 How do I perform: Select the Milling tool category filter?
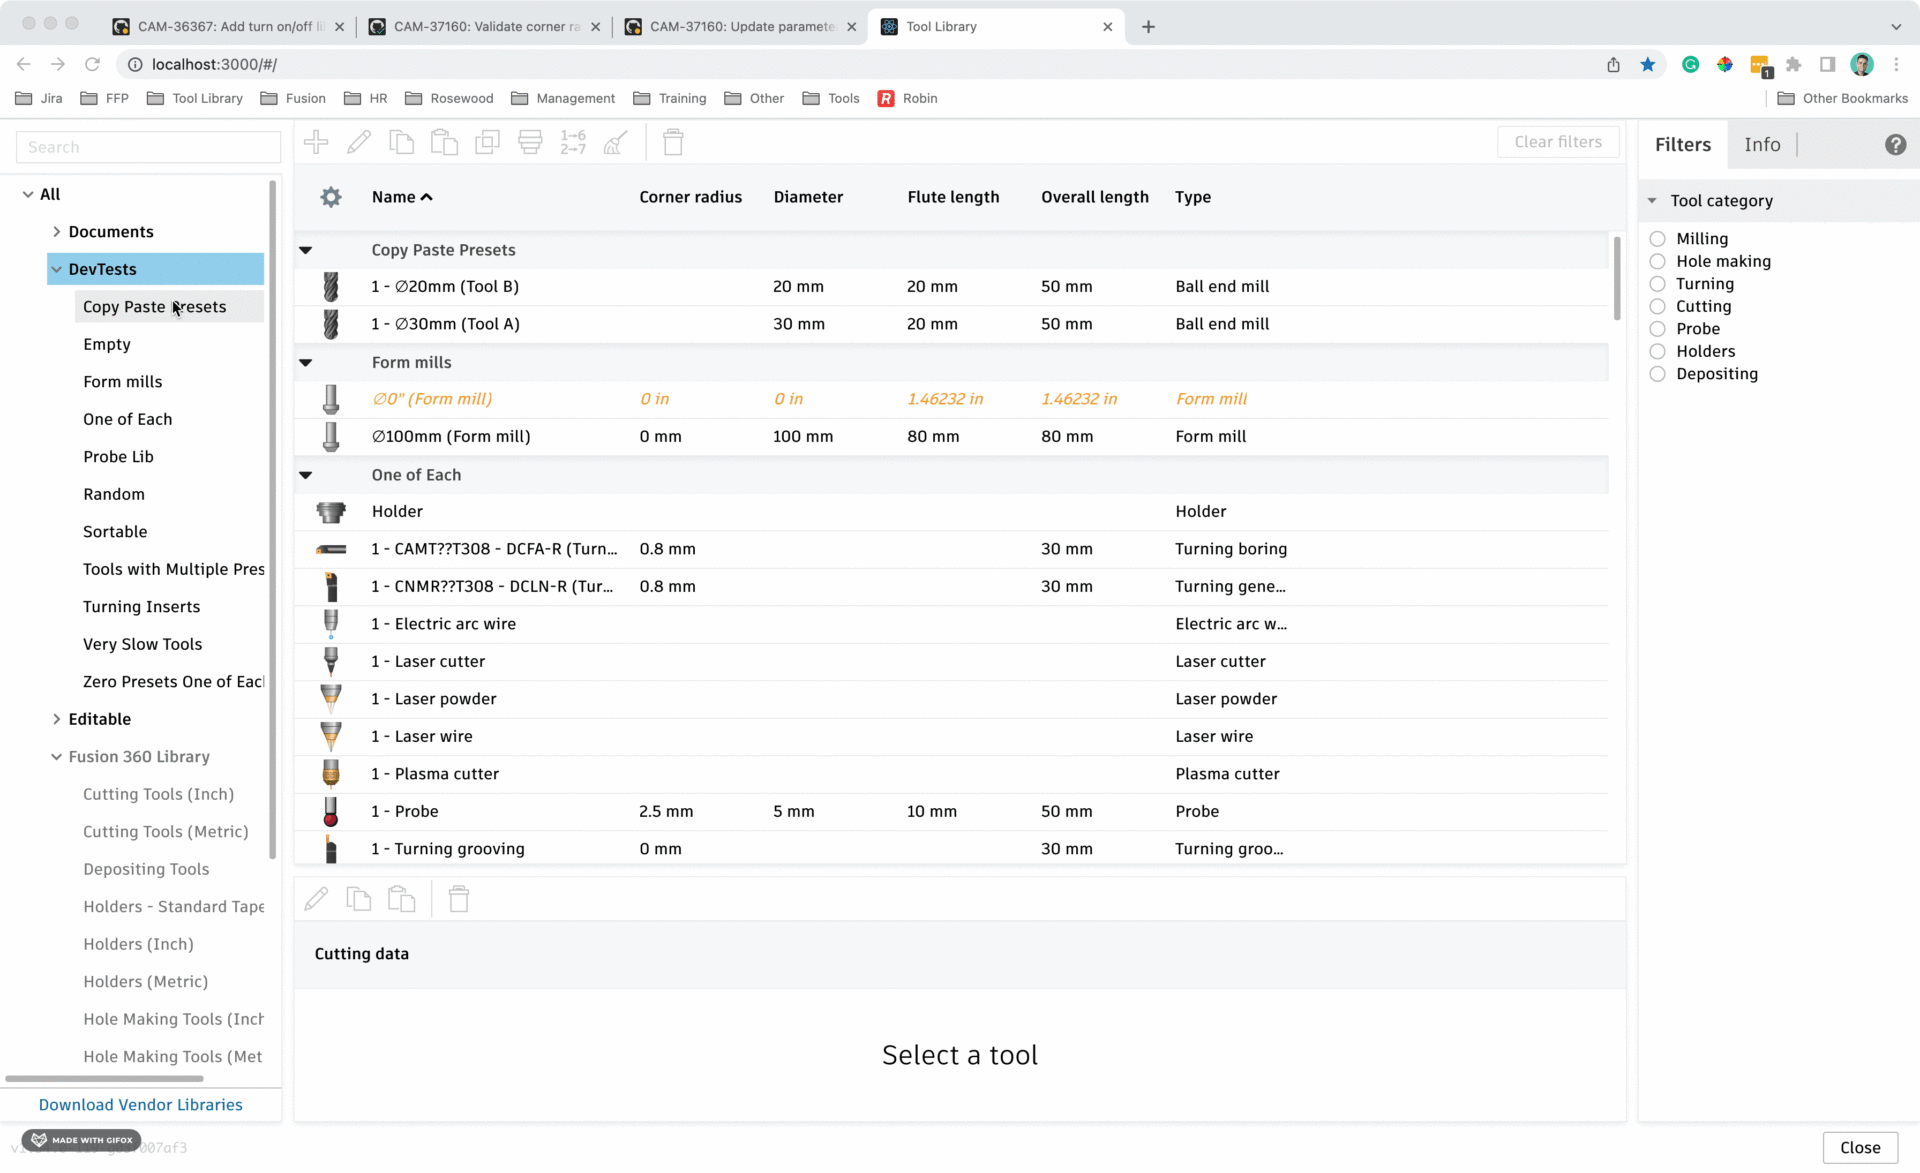pos(1658,238)
